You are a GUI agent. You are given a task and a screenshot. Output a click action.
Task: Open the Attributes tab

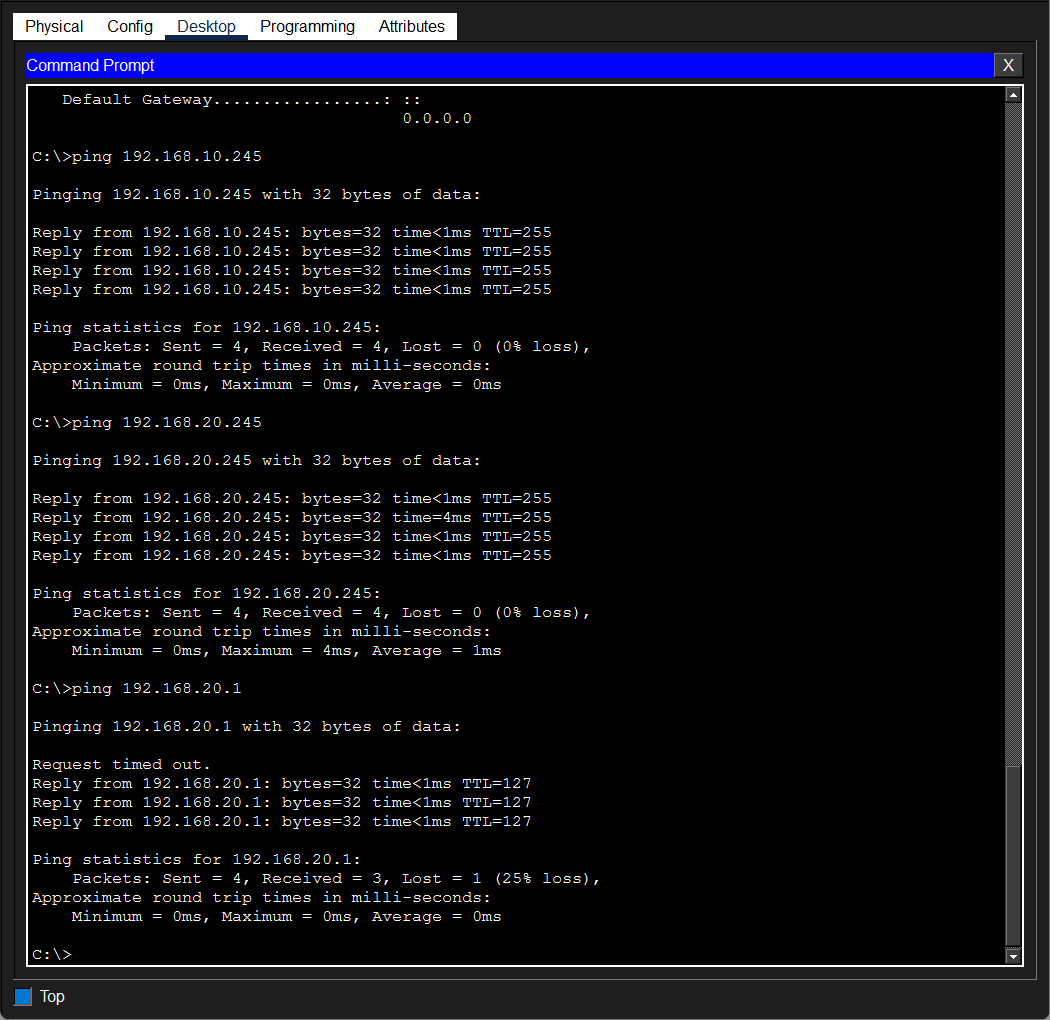(411, 27)
